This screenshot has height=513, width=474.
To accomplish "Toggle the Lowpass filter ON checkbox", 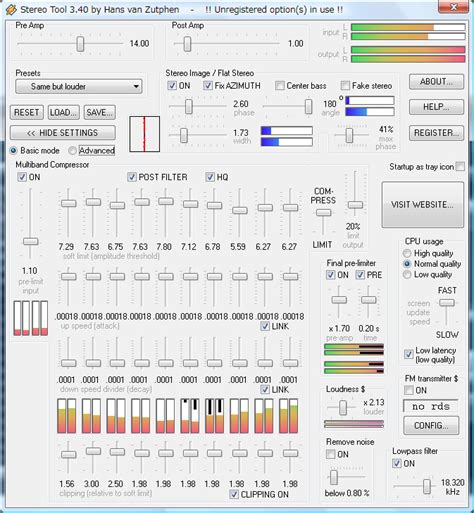I will pos(396,463).
